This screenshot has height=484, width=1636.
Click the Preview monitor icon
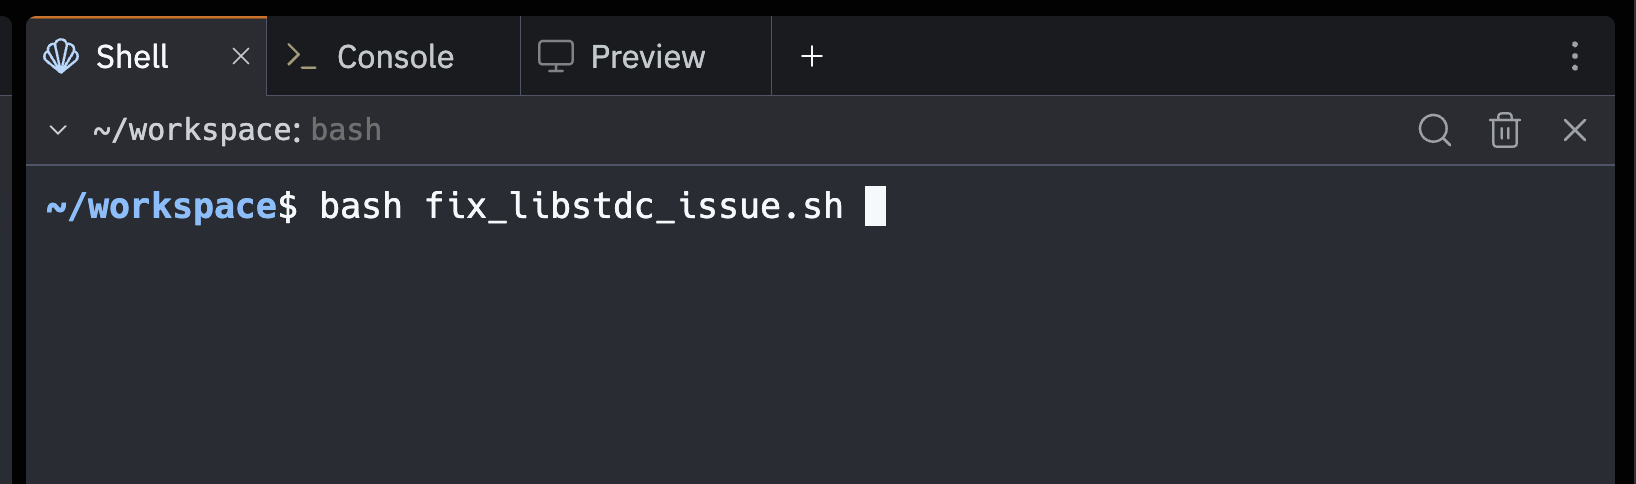(556, 57)
